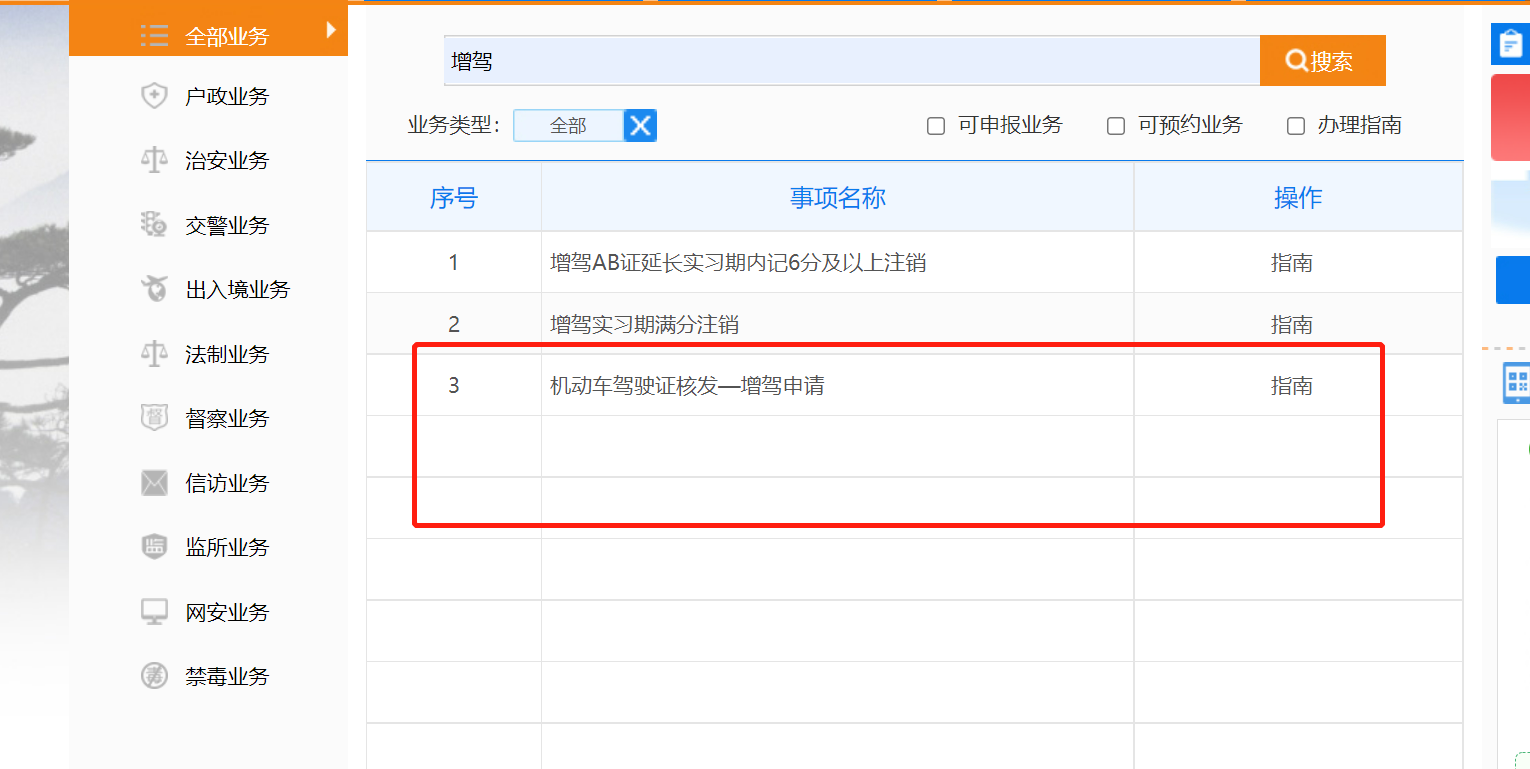Click the scales icon beside 治安业务
This screenshot has width=1530, height=769.
point(154,161)
